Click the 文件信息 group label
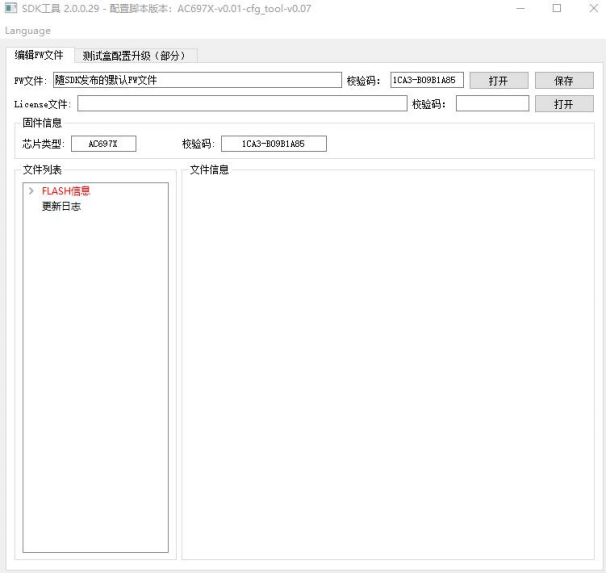Screen dimensions: 606x573 point(209,170)
